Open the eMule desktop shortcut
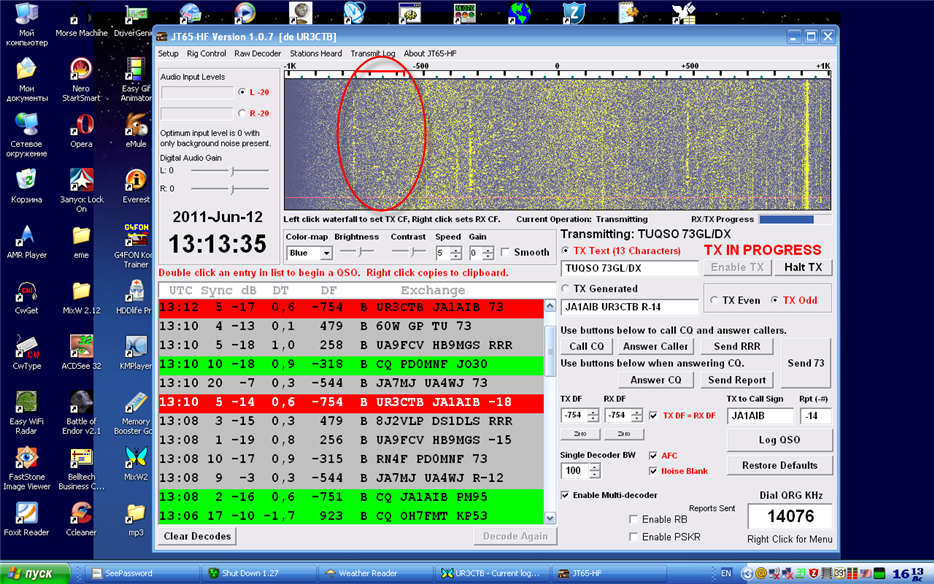The image size is (934, 584). 136,130
